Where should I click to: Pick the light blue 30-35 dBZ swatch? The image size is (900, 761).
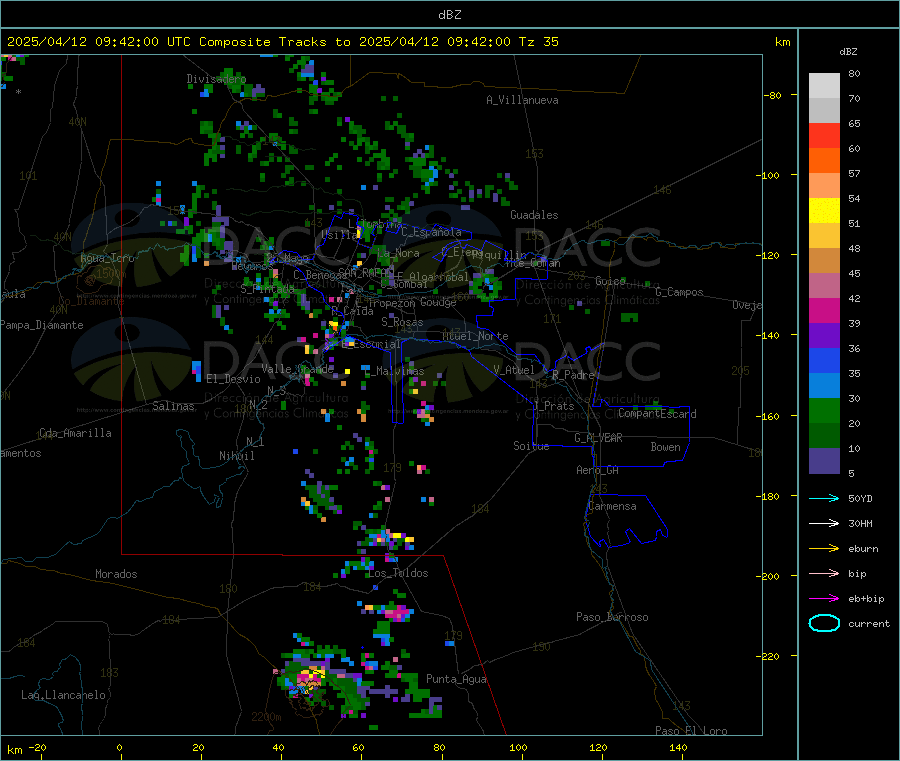click(x=824, y=386)
